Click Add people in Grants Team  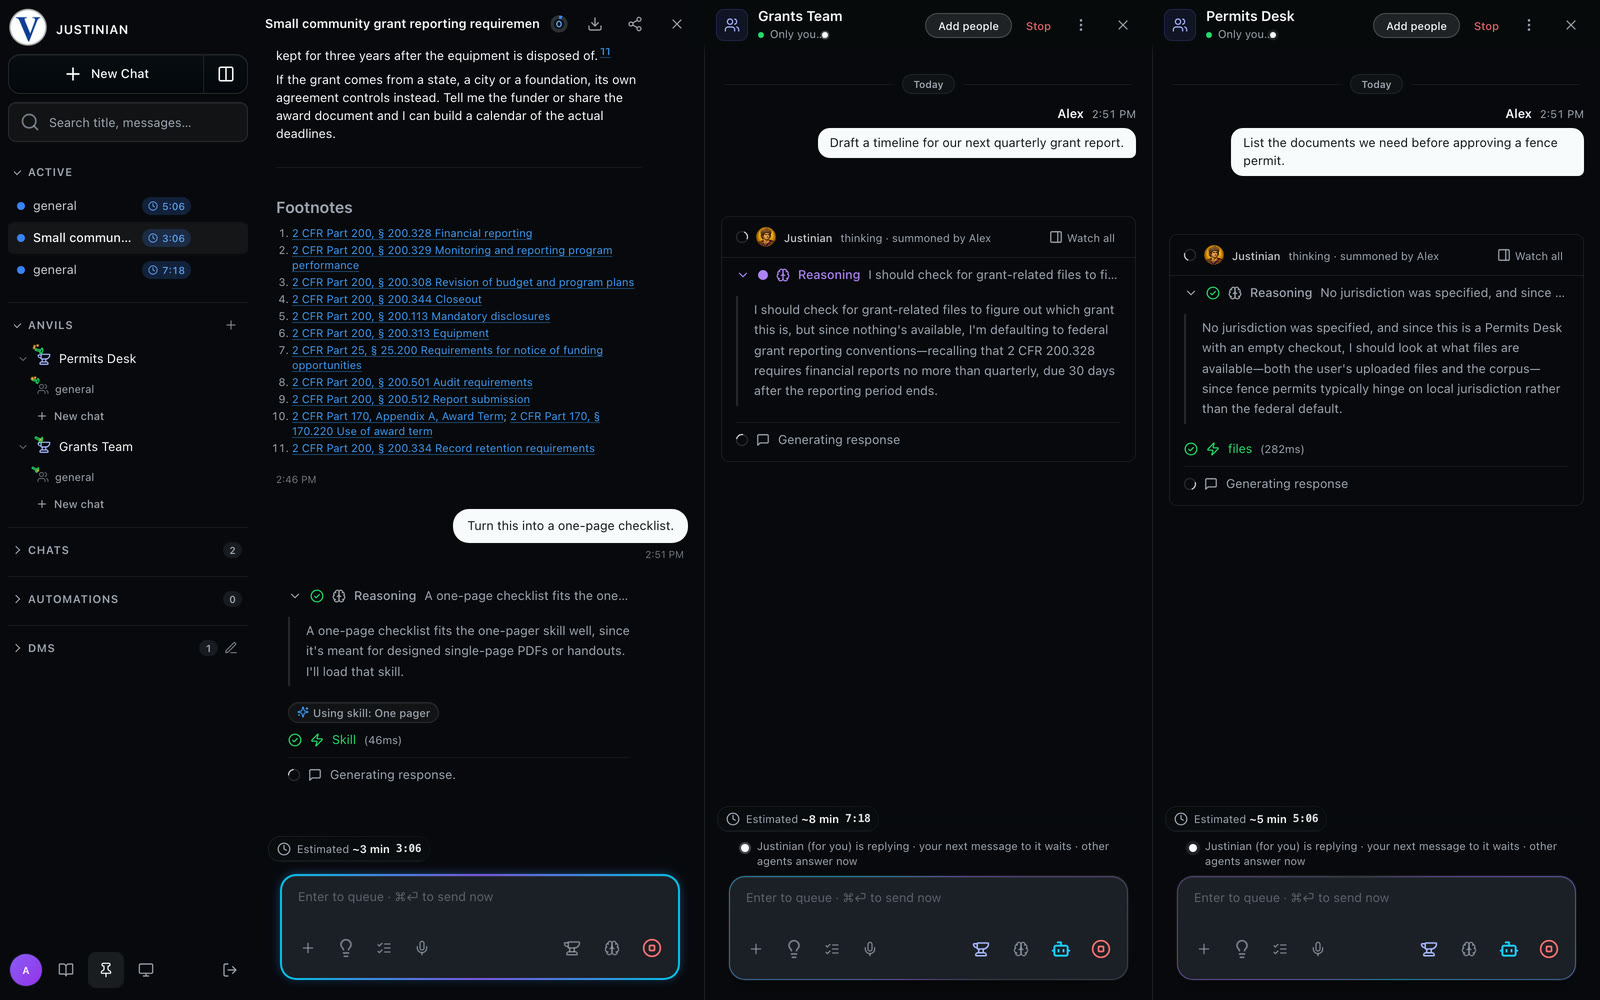[968, 26]
